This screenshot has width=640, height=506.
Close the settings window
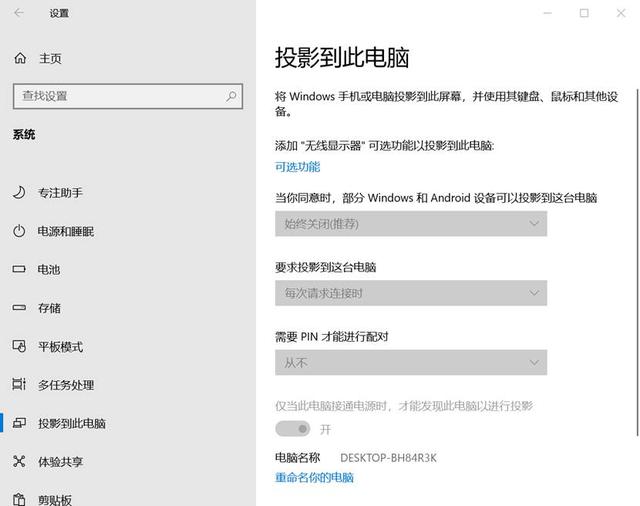click(x=621, y=13)
